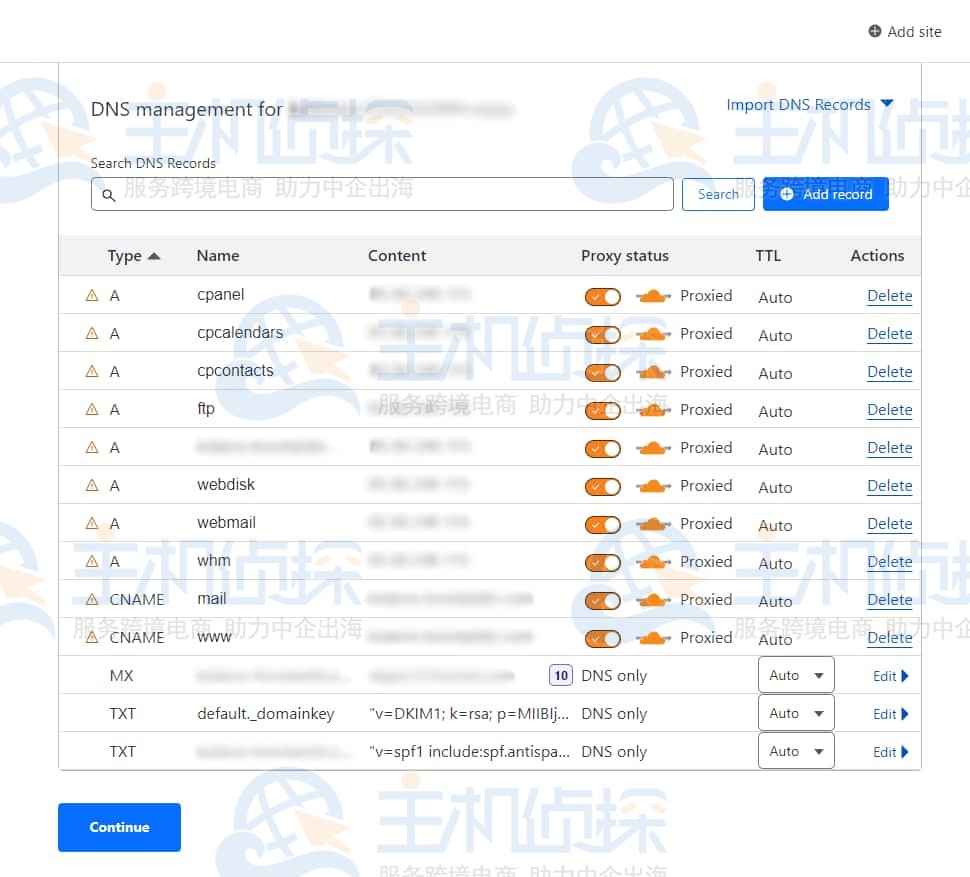Click the plus icon inside the Add record button
The height and width of the screenshot is (877, 970).
(x=787, y=194)
